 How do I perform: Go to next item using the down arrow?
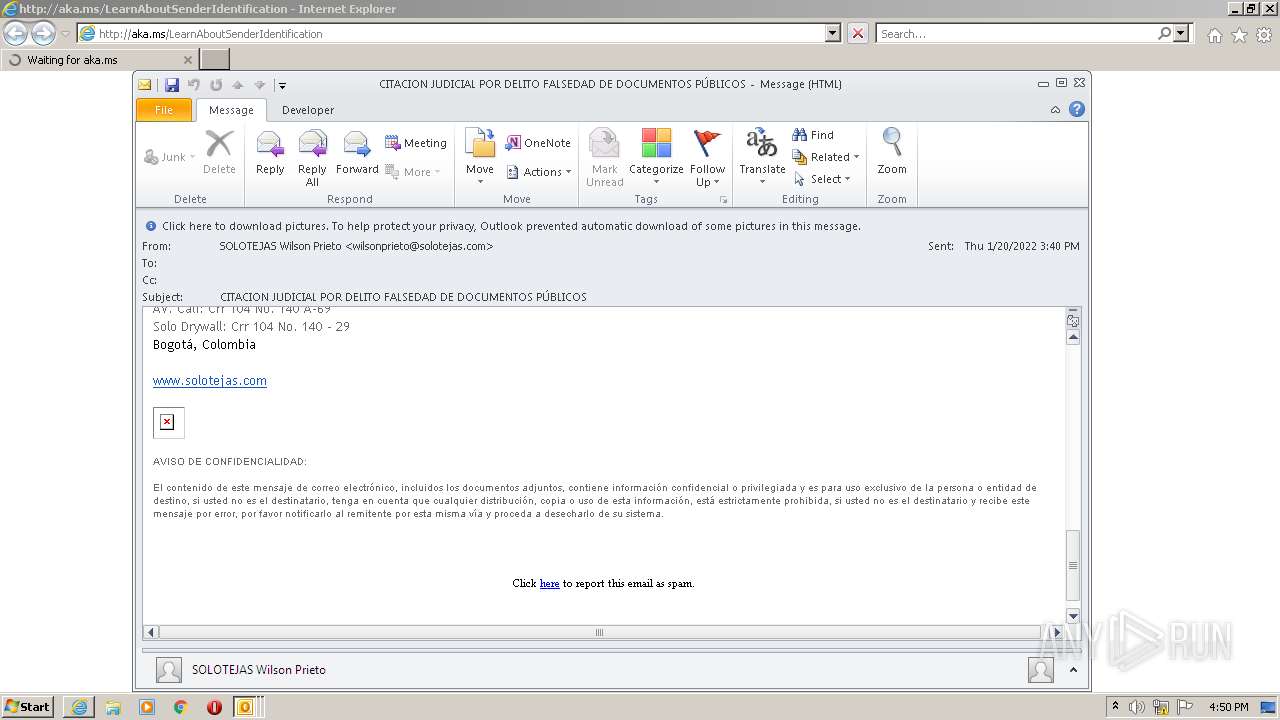259,85
